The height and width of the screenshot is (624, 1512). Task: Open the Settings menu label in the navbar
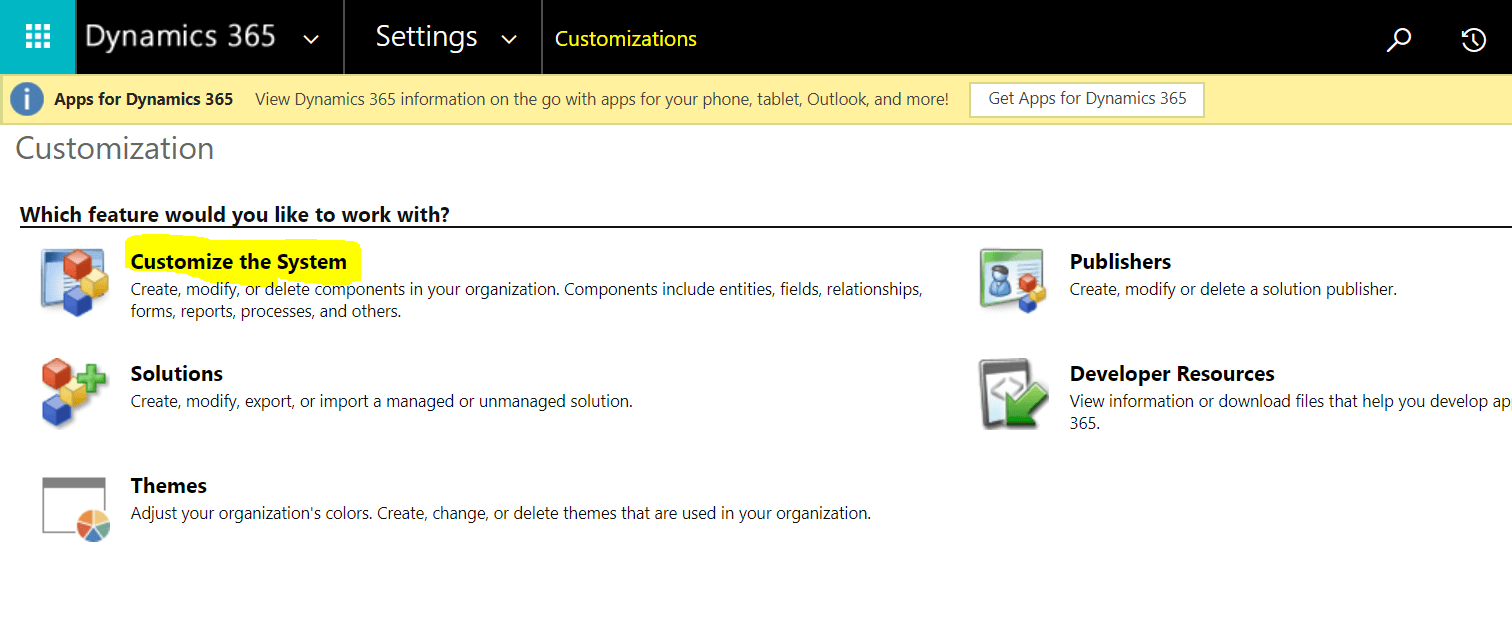[426, 37]
